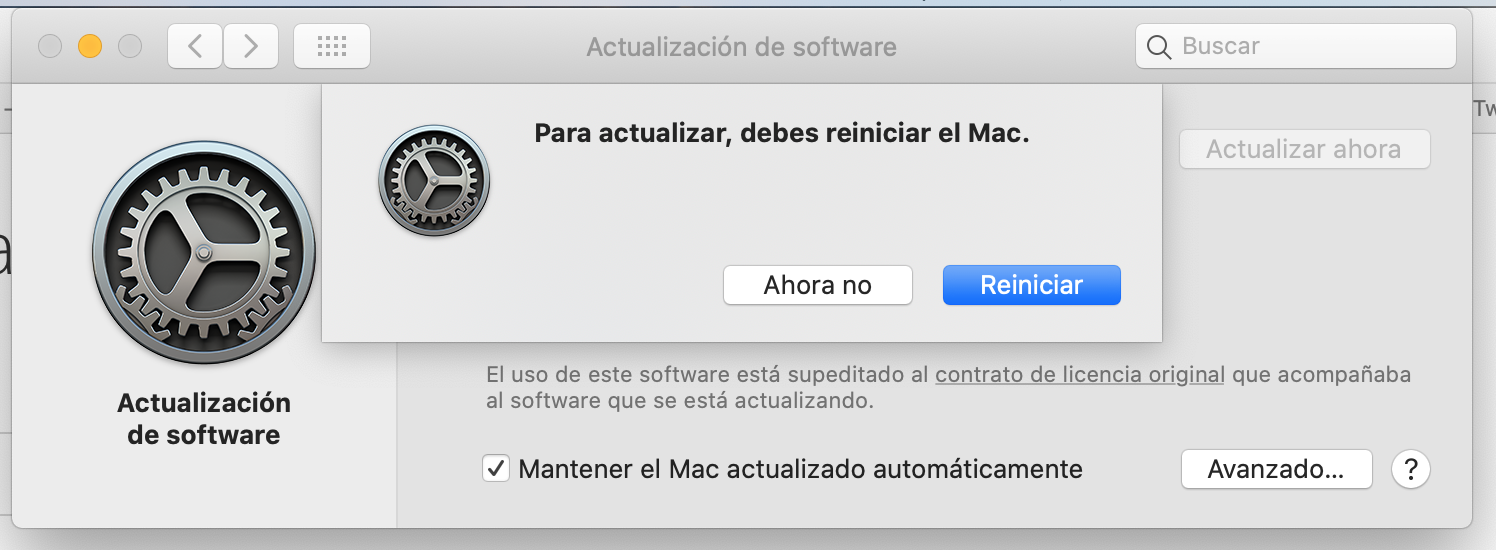Open the Avanzado… options
The height and width of the screenshot is (550, 1496).
coord(1276,469)
